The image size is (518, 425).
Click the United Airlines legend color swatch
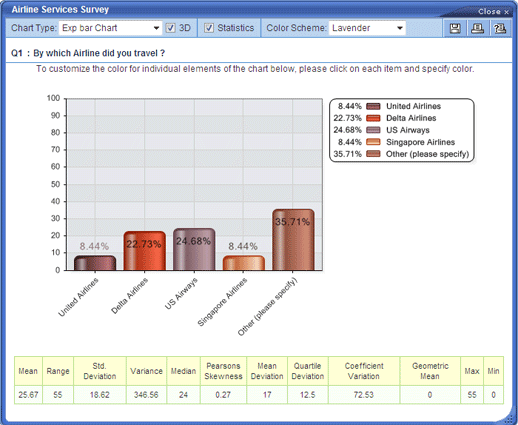click(373, 106)
